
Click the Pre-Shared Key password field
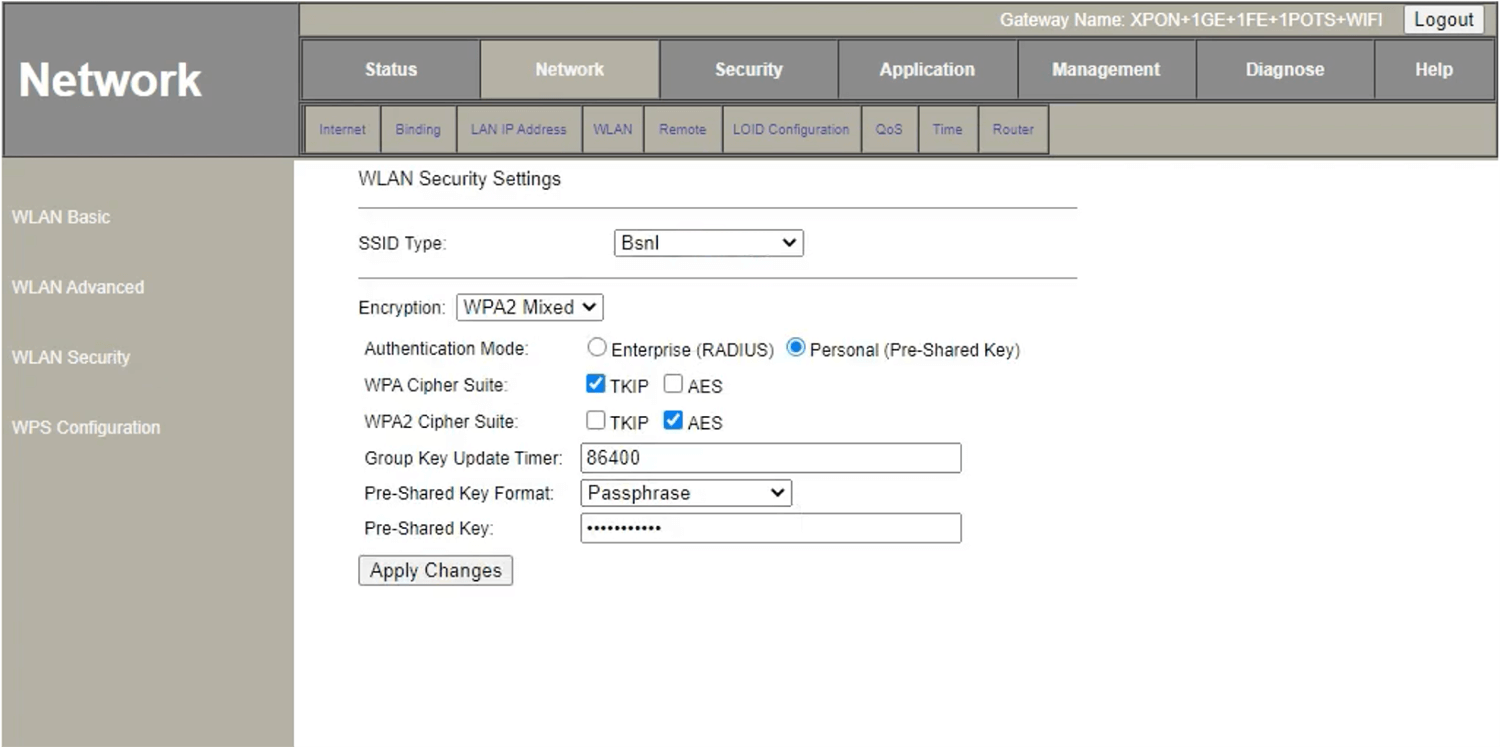pyautogui.click(x=770, y=528)
